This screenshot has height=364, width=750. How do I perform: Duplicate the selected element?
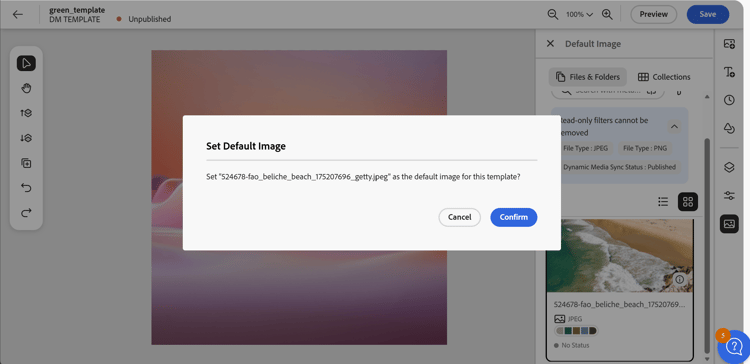click(x=26, y=163)
